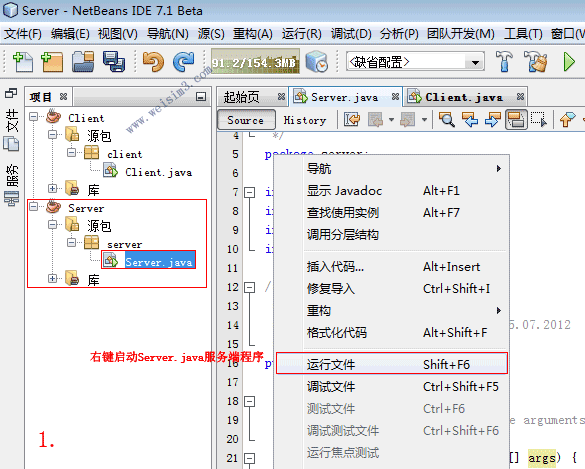Click the New Project toolbar icon
Screen dimensions: 585x469
pyautogui.click(x=52, y=62)
